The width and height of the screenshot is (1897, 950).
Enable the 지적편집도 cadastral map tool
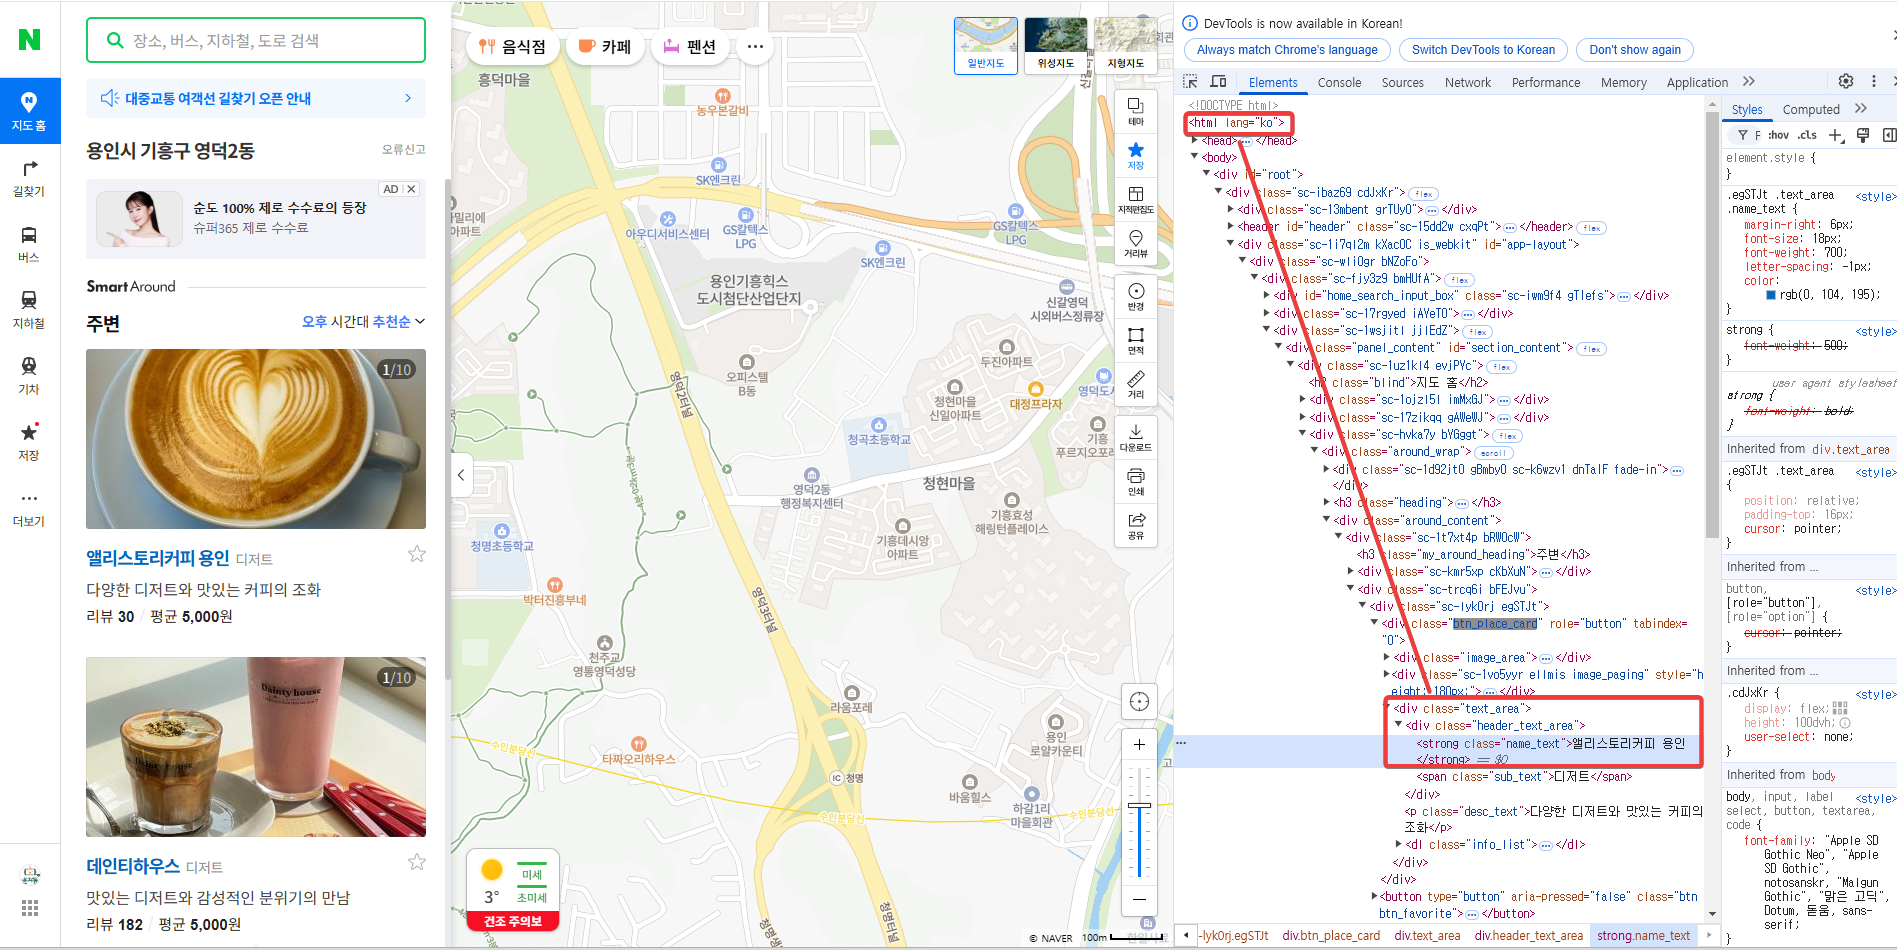click(x=1136, y=199)
